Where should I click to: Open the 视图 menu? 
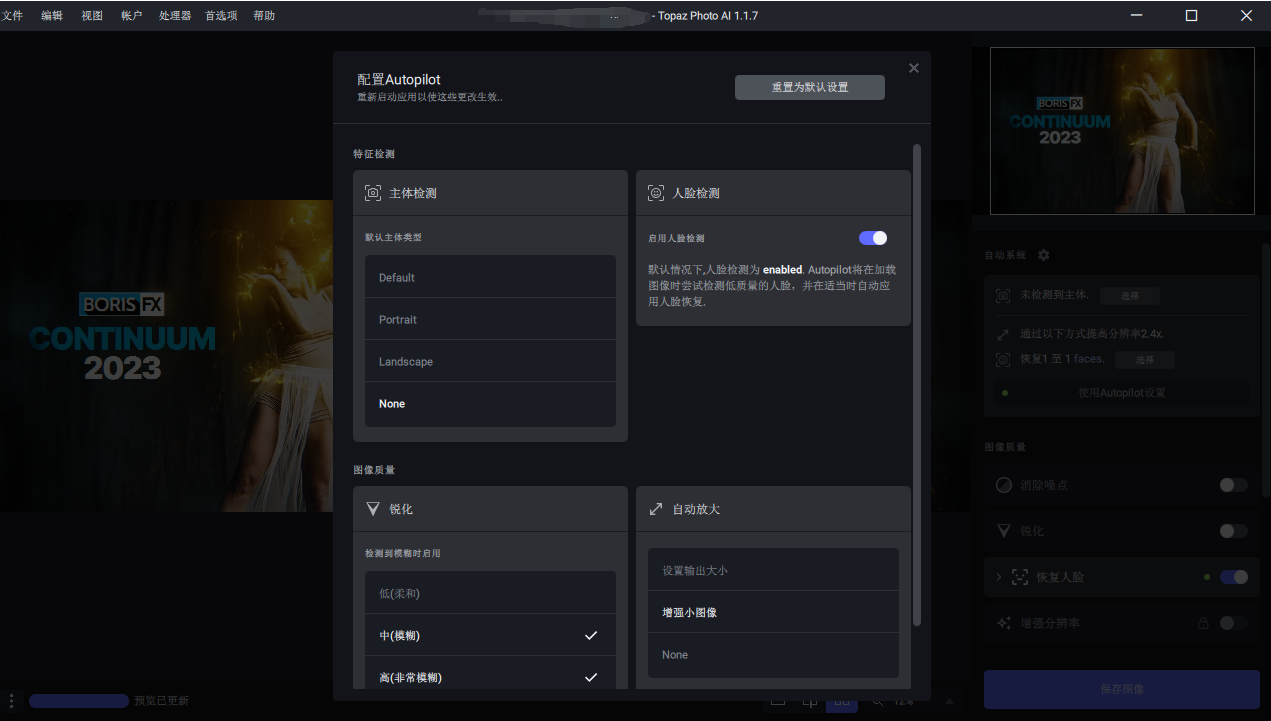(x=92, y=15)
